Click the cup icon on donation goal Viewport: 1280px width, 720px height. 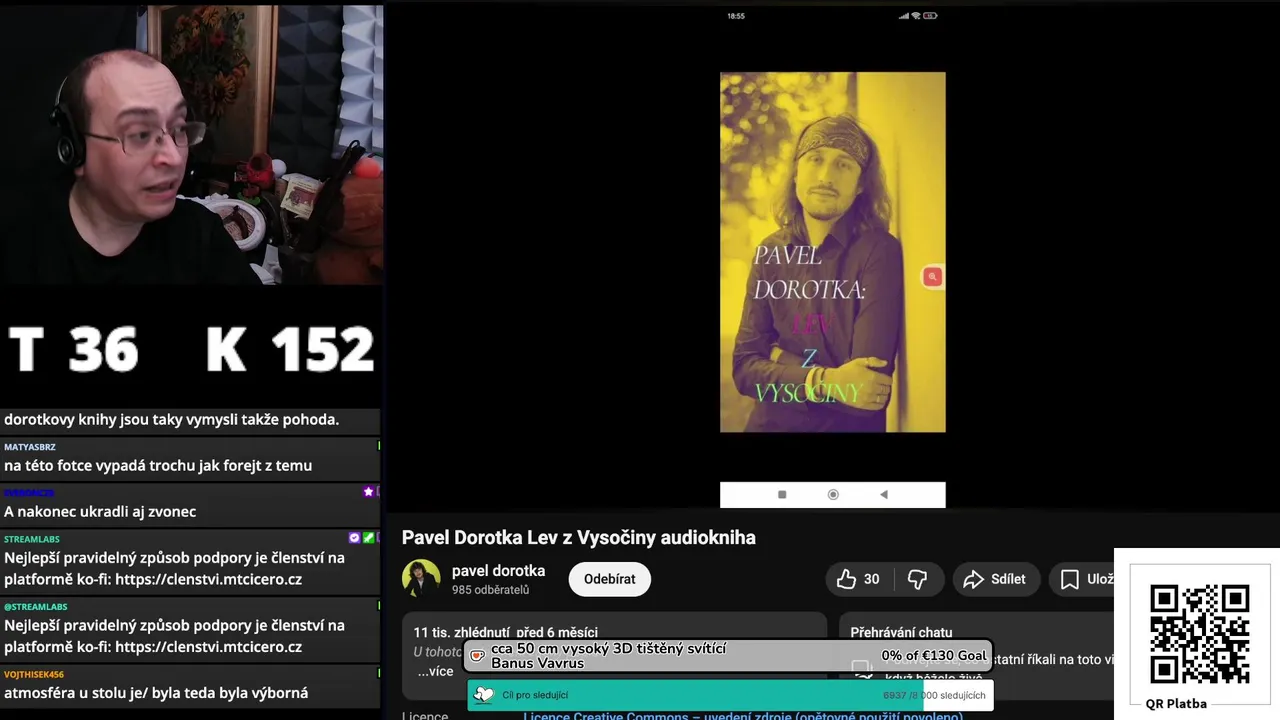[x=478, y=657]
